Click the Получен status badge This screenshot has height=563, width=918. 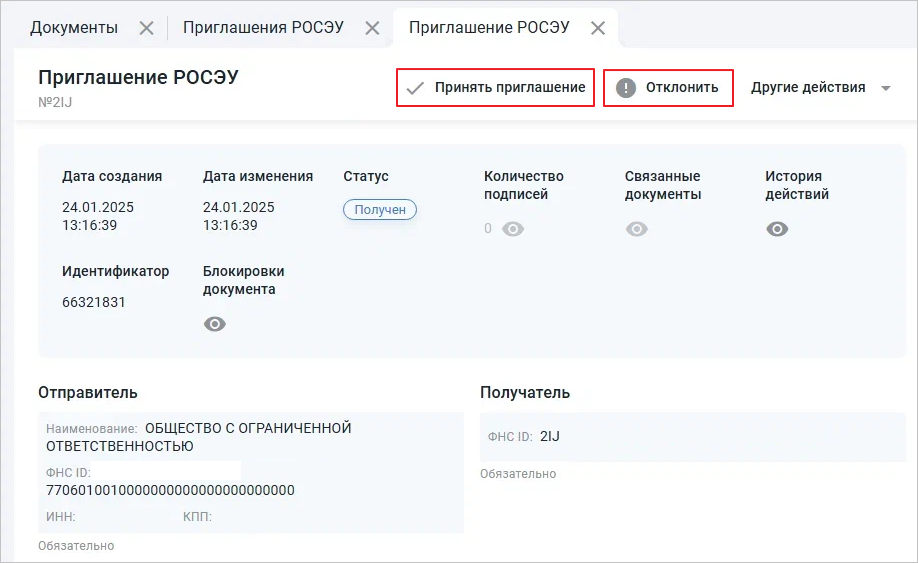[380, 210]
